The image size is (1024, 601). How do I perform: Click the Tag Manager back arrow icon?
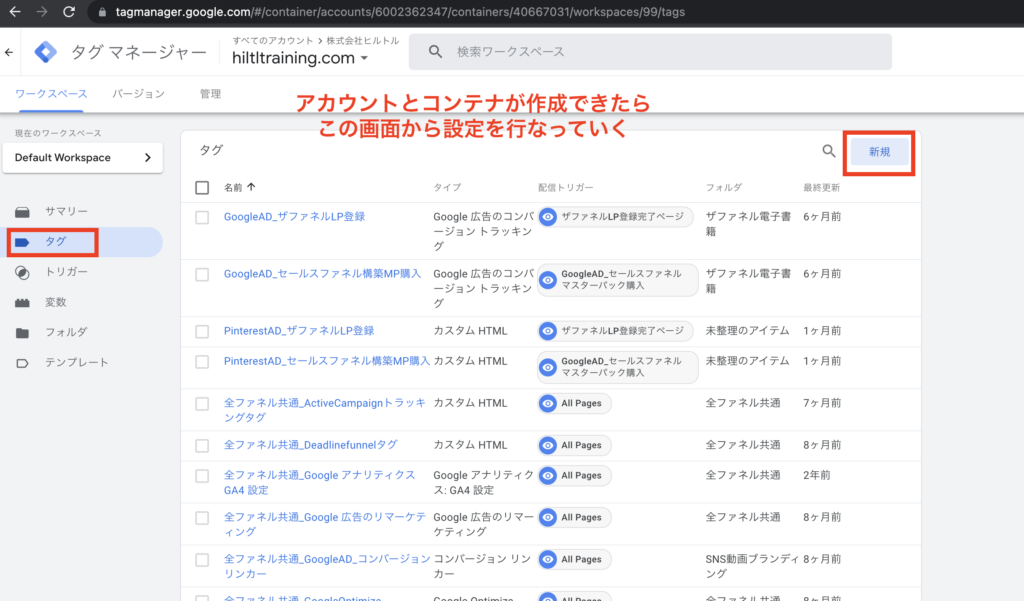click(8, 52)
